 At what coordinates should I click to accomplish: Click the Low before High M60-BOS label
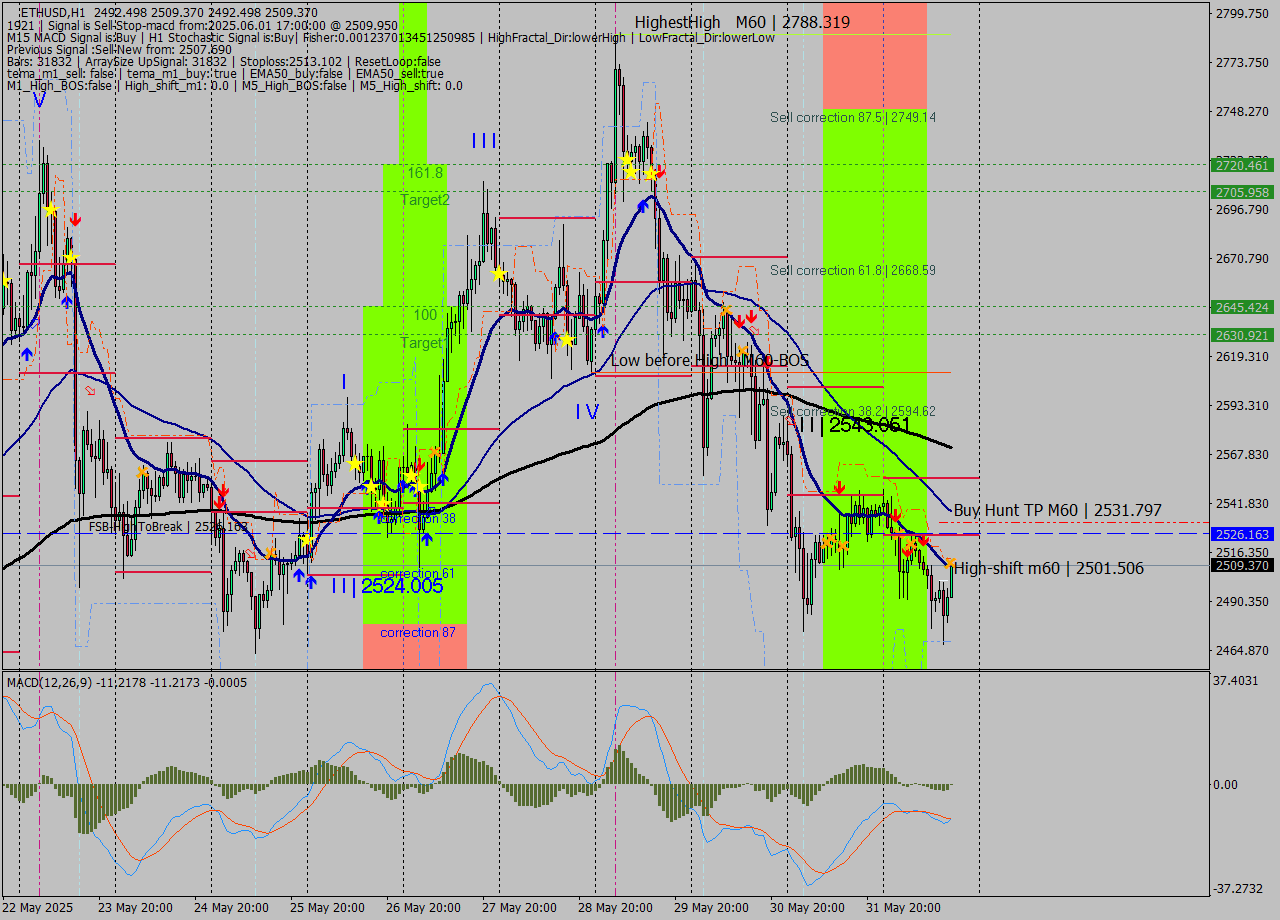(709, 360)
